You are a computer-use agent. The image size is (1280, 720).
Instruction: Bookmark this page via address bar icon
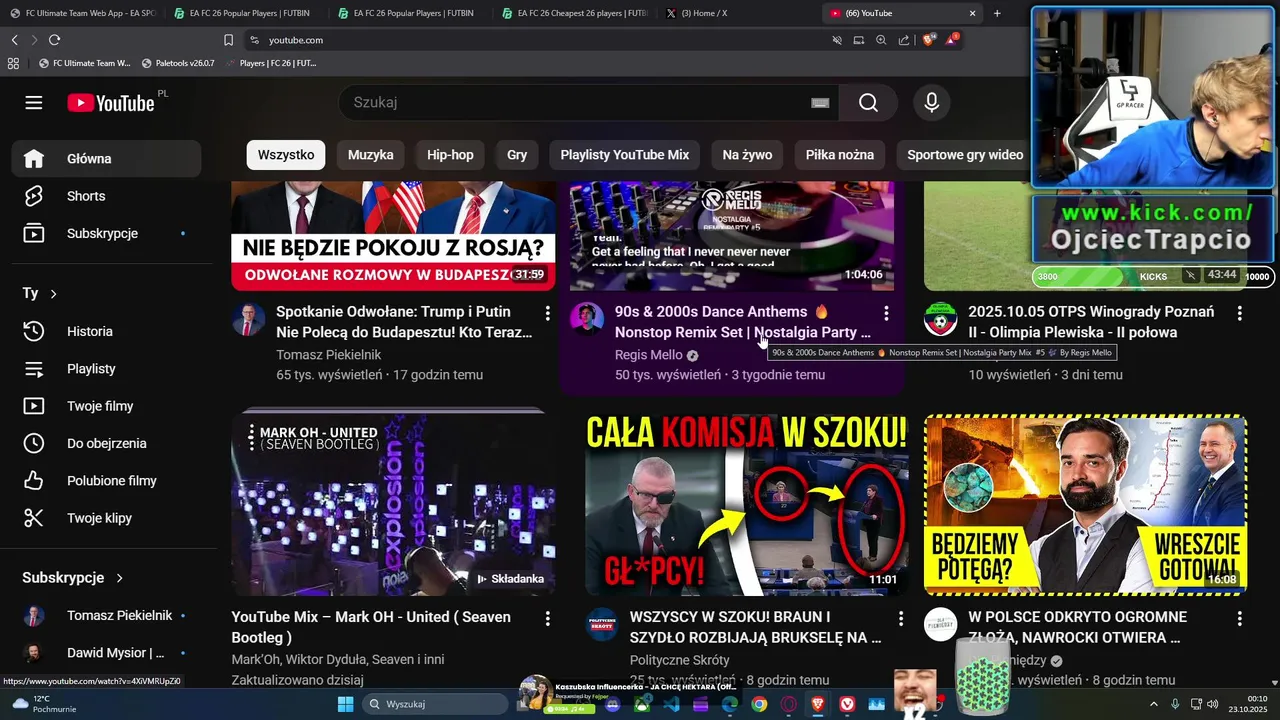point(228,40)
